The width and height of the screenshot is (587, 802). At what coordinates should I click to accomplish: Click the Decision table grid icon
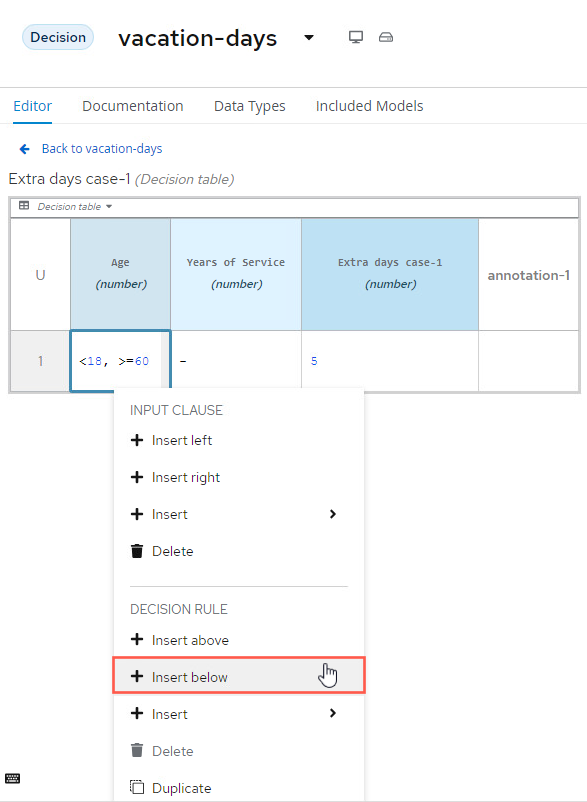pos(24,206)
